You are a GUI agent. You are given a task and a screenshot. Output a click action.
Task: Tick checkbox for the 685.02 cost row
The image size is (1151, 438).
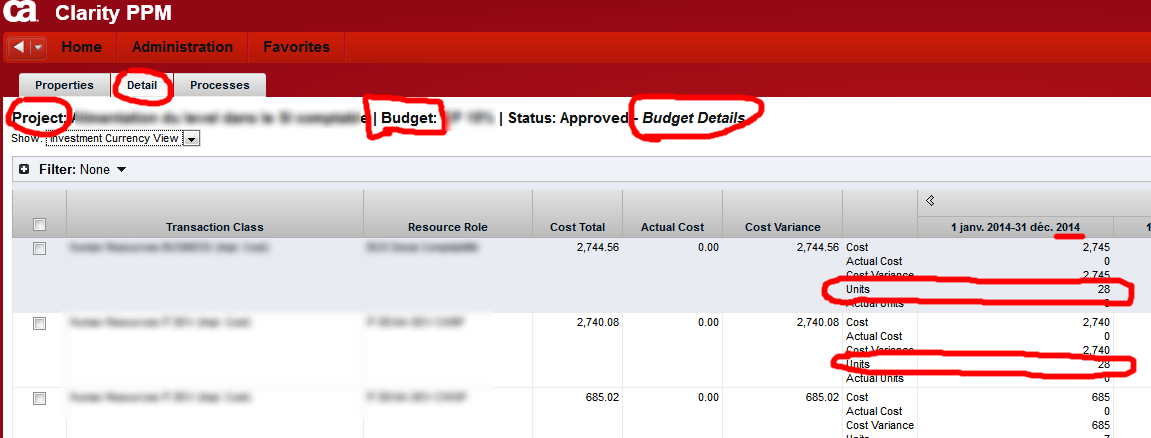(x=40, y=398)
